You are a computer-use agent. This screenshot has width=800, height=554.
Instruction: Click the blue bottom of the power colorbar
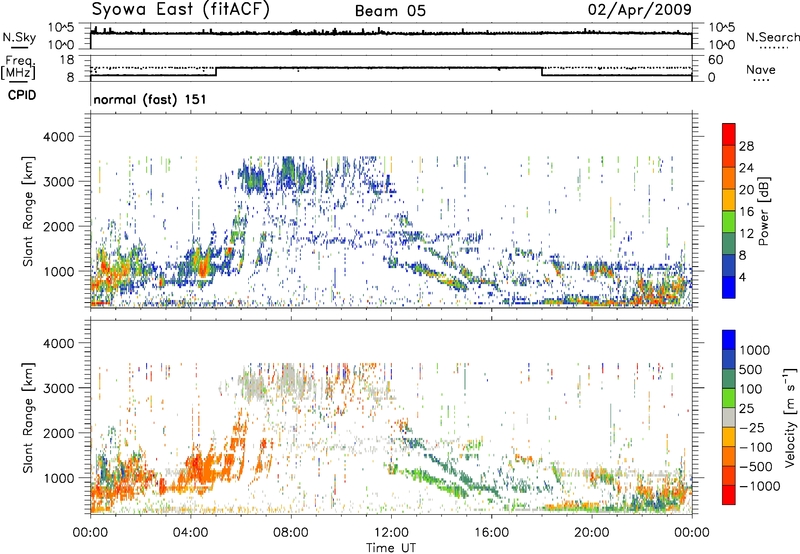729,287
